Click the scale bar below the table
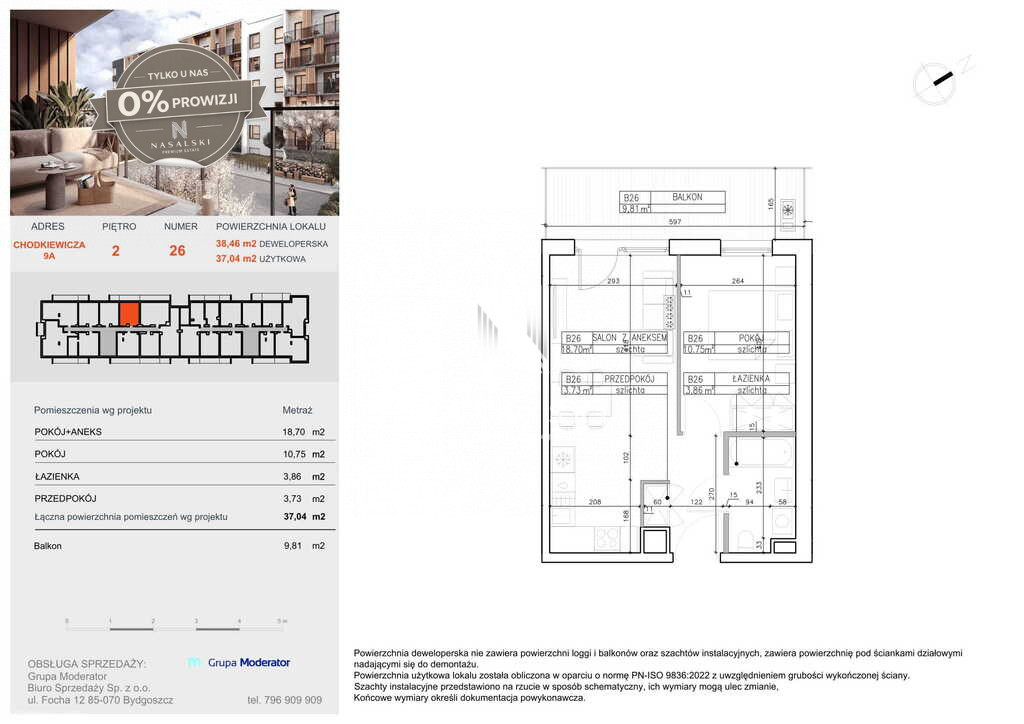1024x724 pixels. click(176, 625)
